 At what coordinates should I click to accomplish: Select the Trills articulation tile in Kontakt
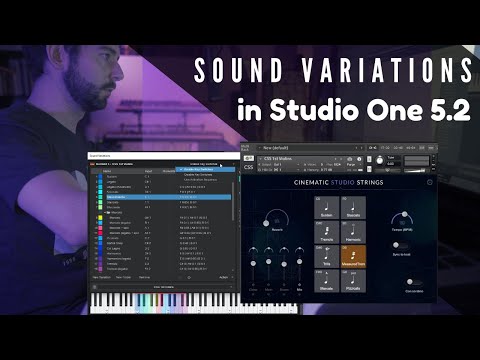(326, 256)
